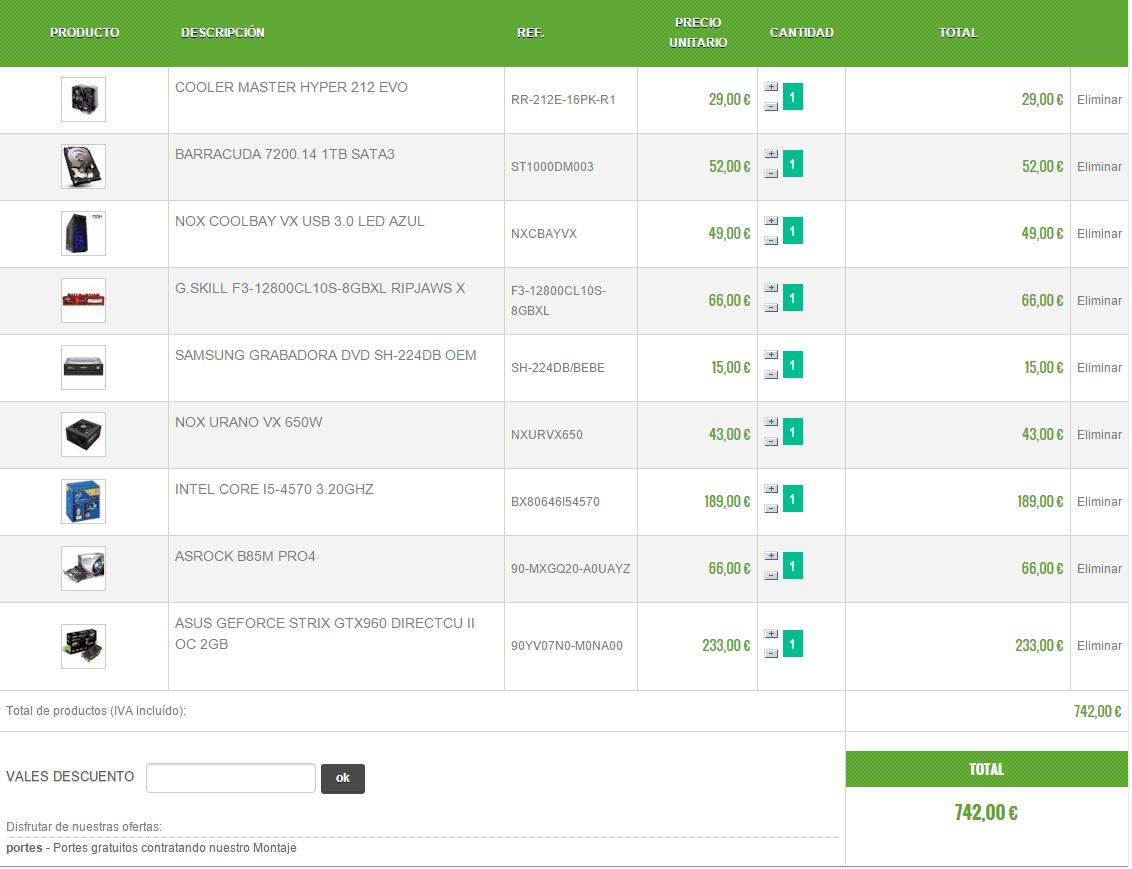This screenshot has width=1132, height=869.
Task: Click the DESCRIPCIÓN column header
Action: [x=222, y=32]
